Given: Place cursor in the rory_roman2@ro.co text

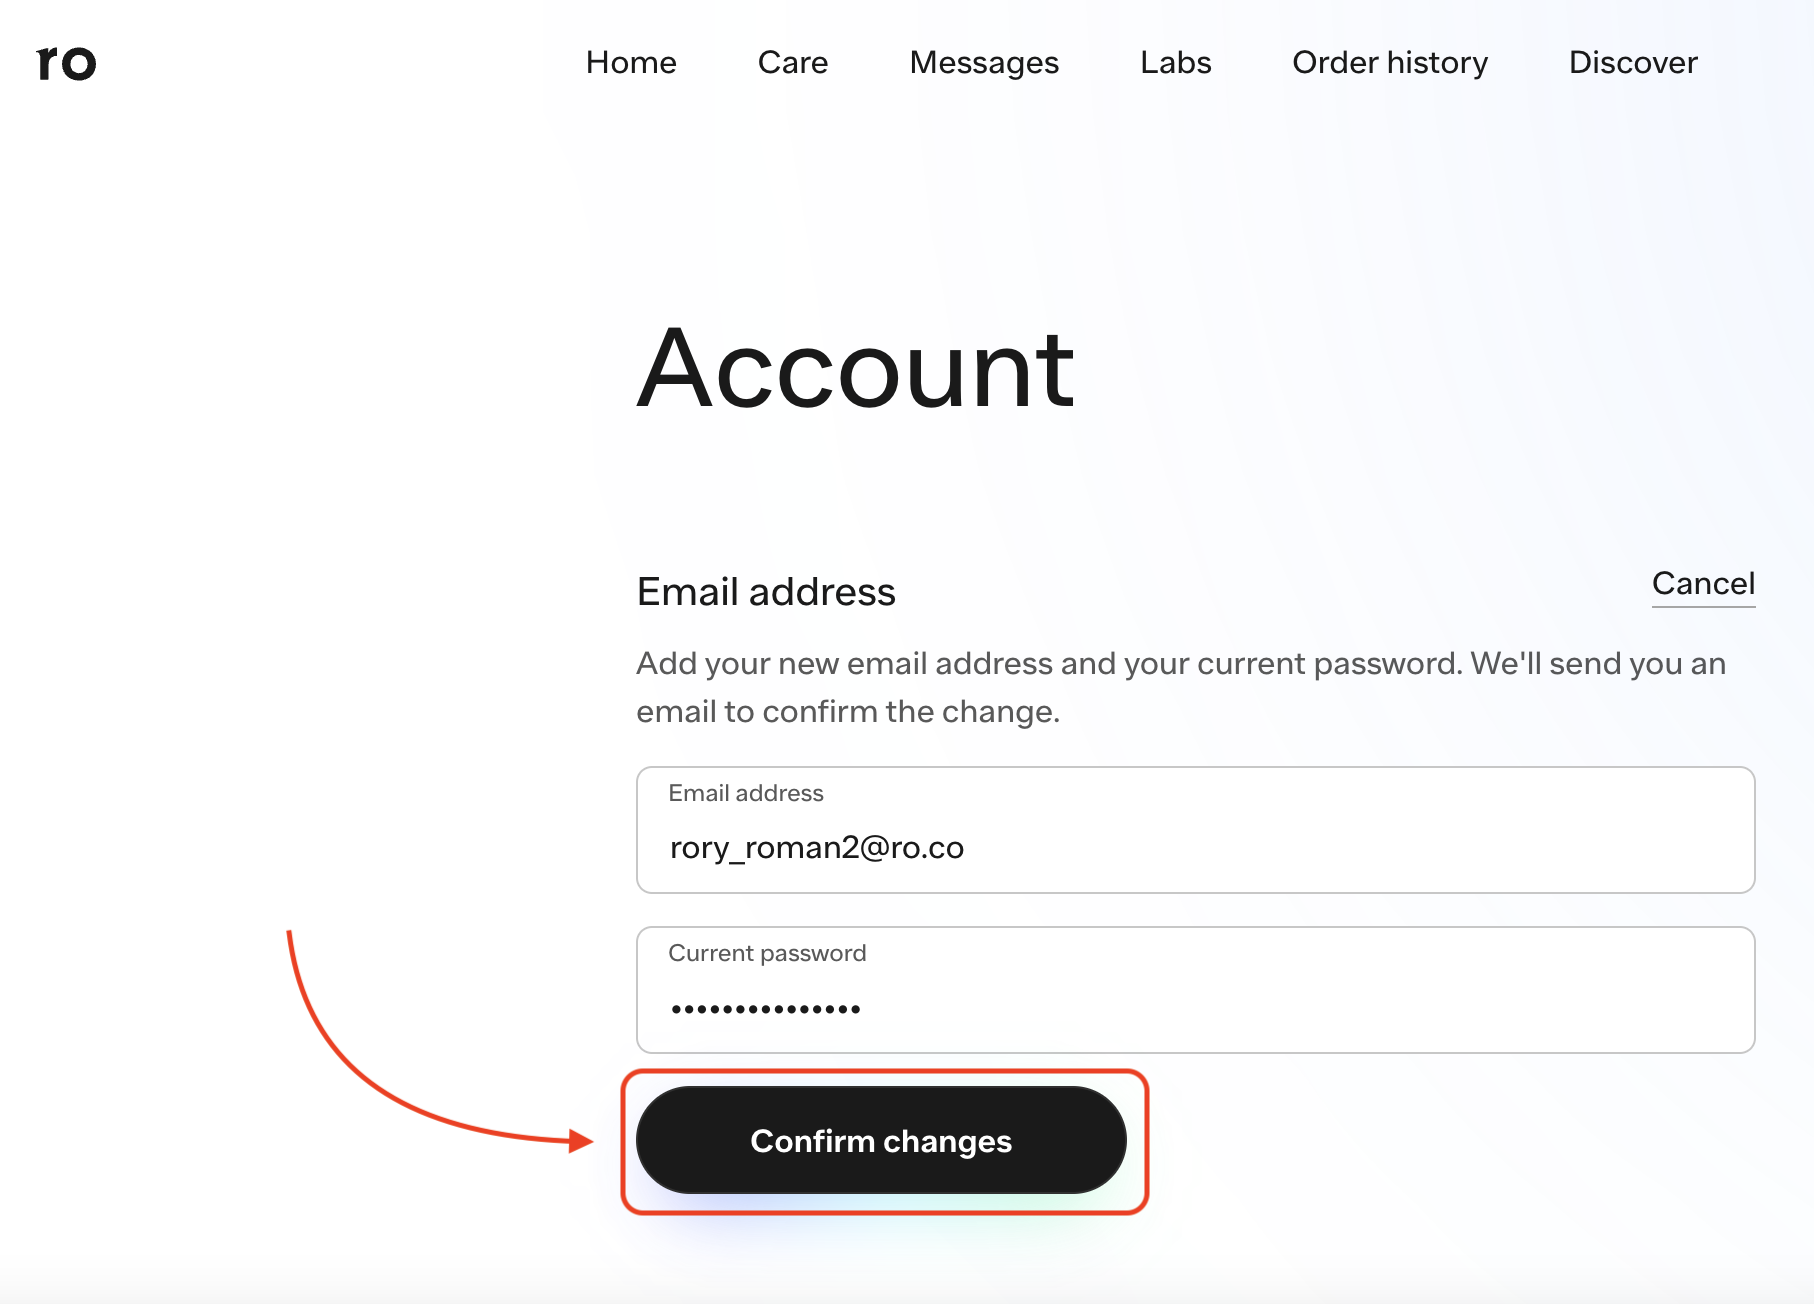Looking at the screenshot, I should (x=816, y=848).
